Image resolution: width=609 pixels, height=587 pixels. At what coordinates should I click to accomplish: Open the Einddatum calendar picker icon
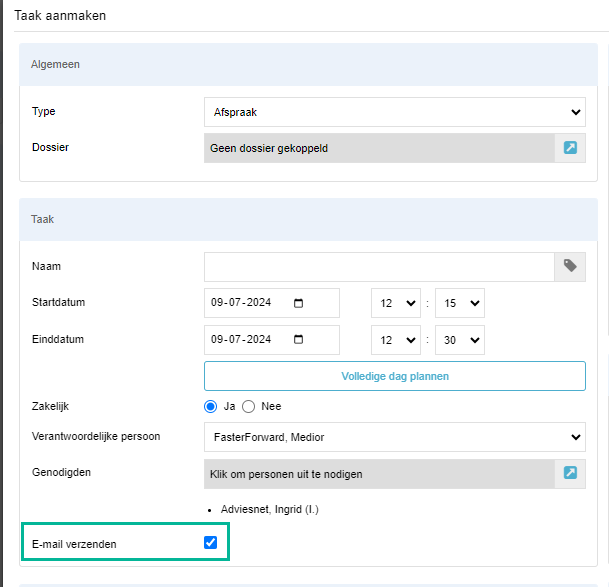point(298,340)
